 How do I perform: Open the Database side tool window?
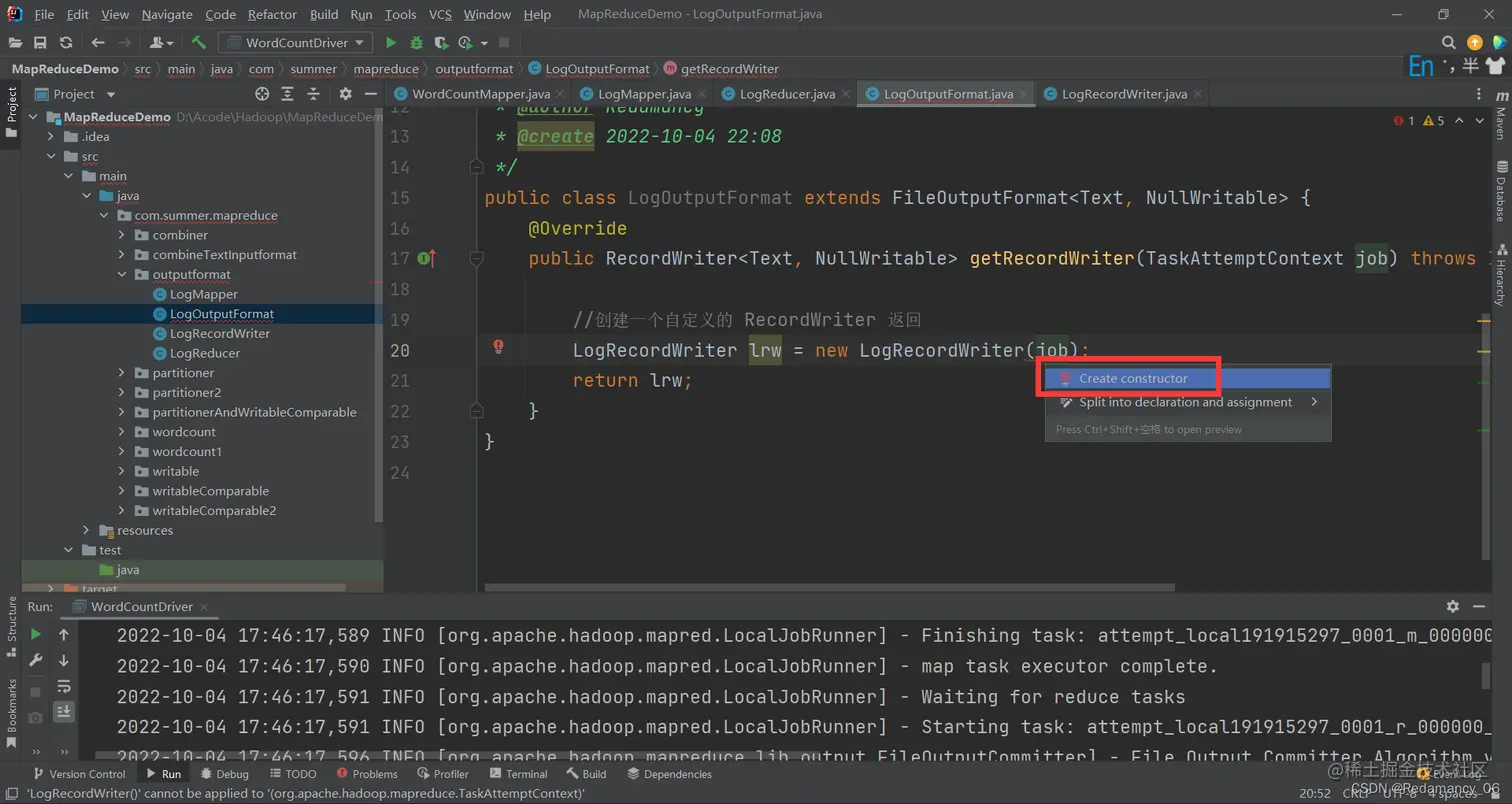[1500, 192]
